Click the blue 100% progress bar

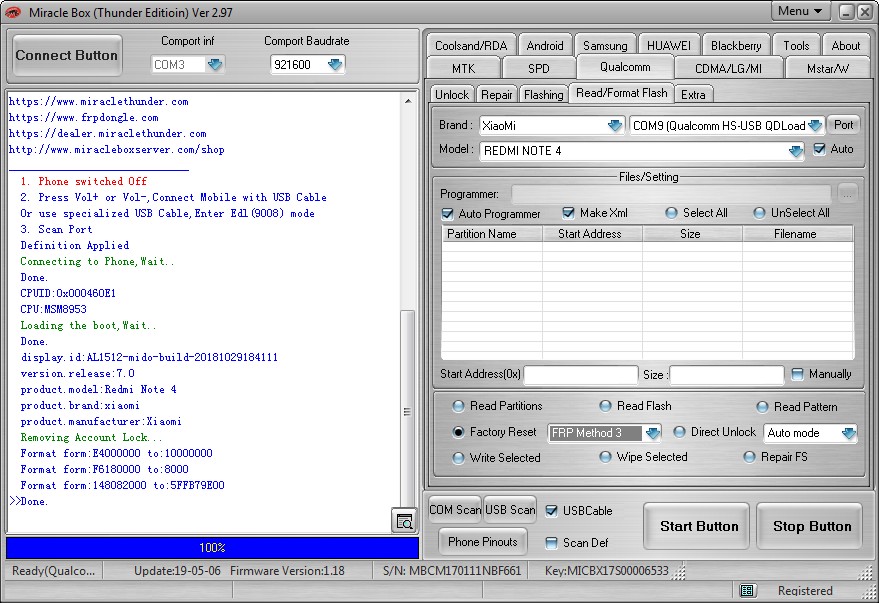tap(212, 548)
